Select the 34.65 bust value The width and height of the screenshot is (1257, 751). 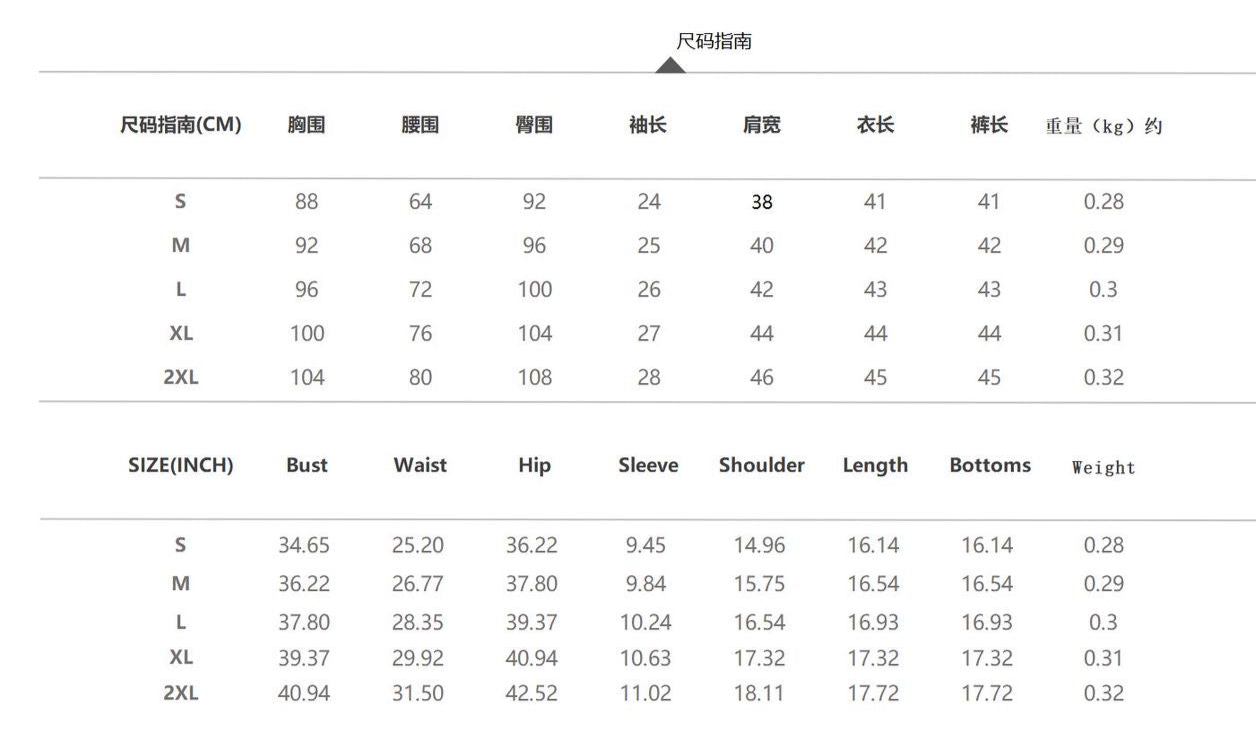(304, 545)
